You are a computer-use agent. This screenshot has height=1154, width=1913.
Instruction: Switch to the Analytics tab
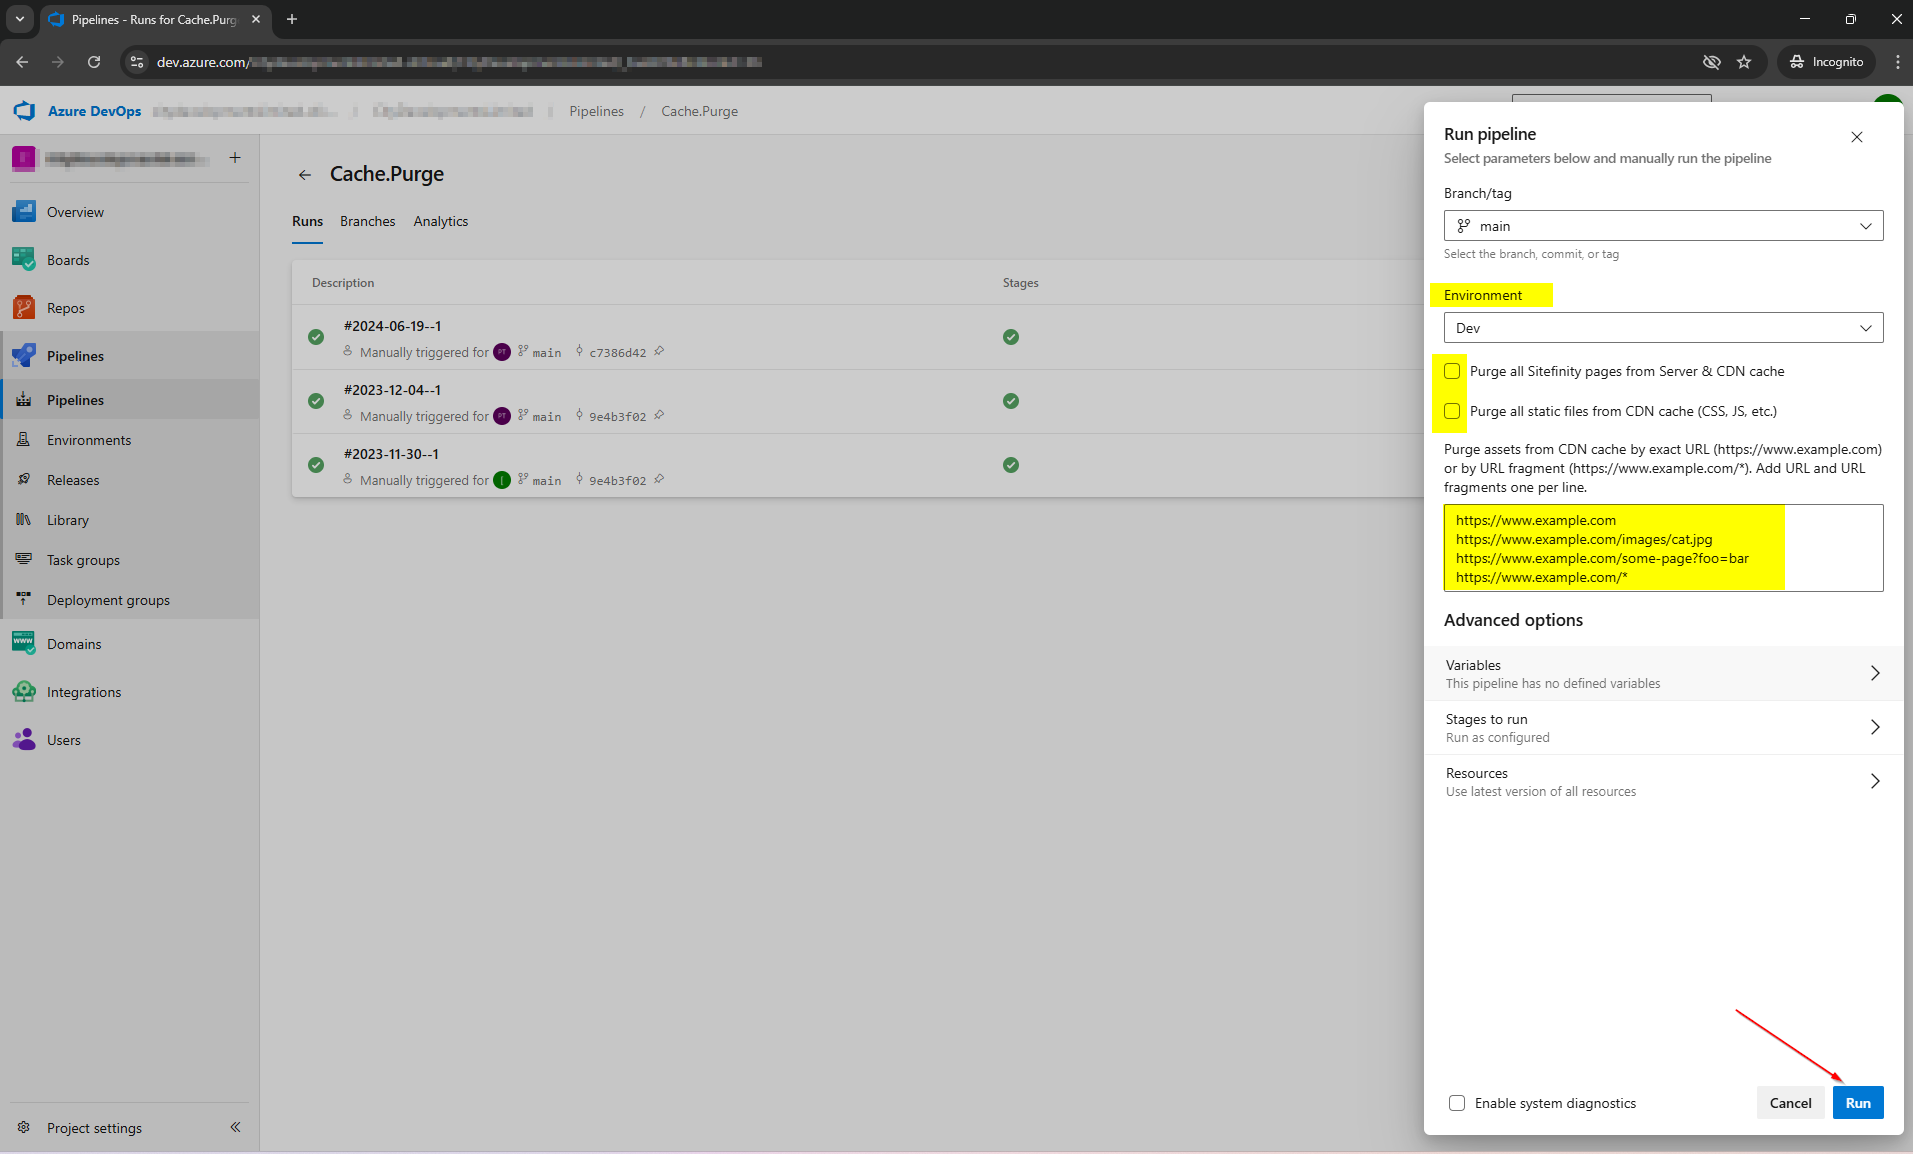[x=440, y=221]
